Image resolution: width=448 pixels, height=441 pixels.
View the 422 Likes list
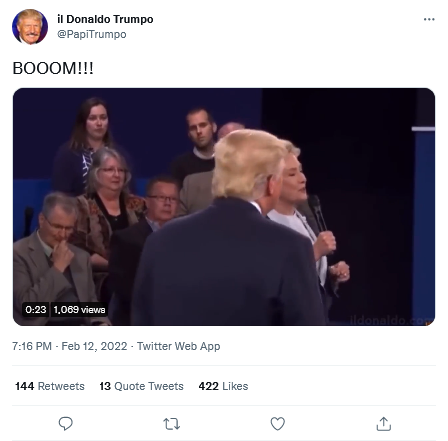click(223, 386)
